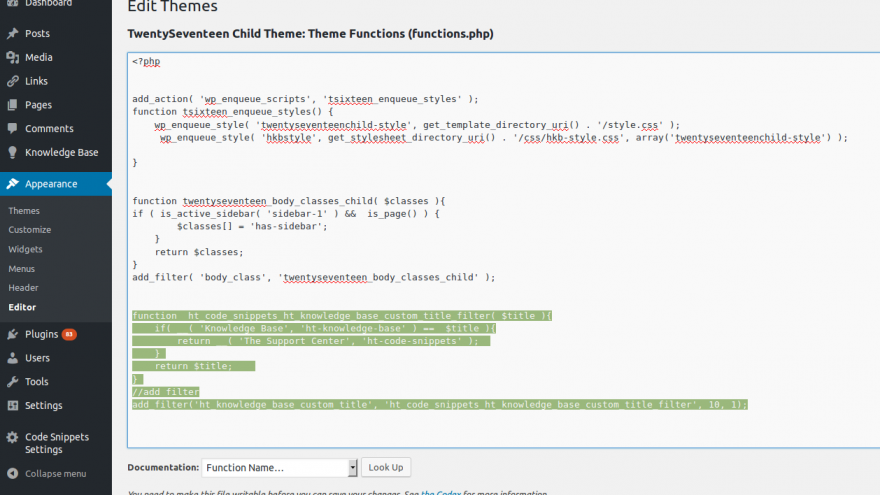Click the Tools wrench icon
The image size is (880, 495).
(x=12, y=382)
